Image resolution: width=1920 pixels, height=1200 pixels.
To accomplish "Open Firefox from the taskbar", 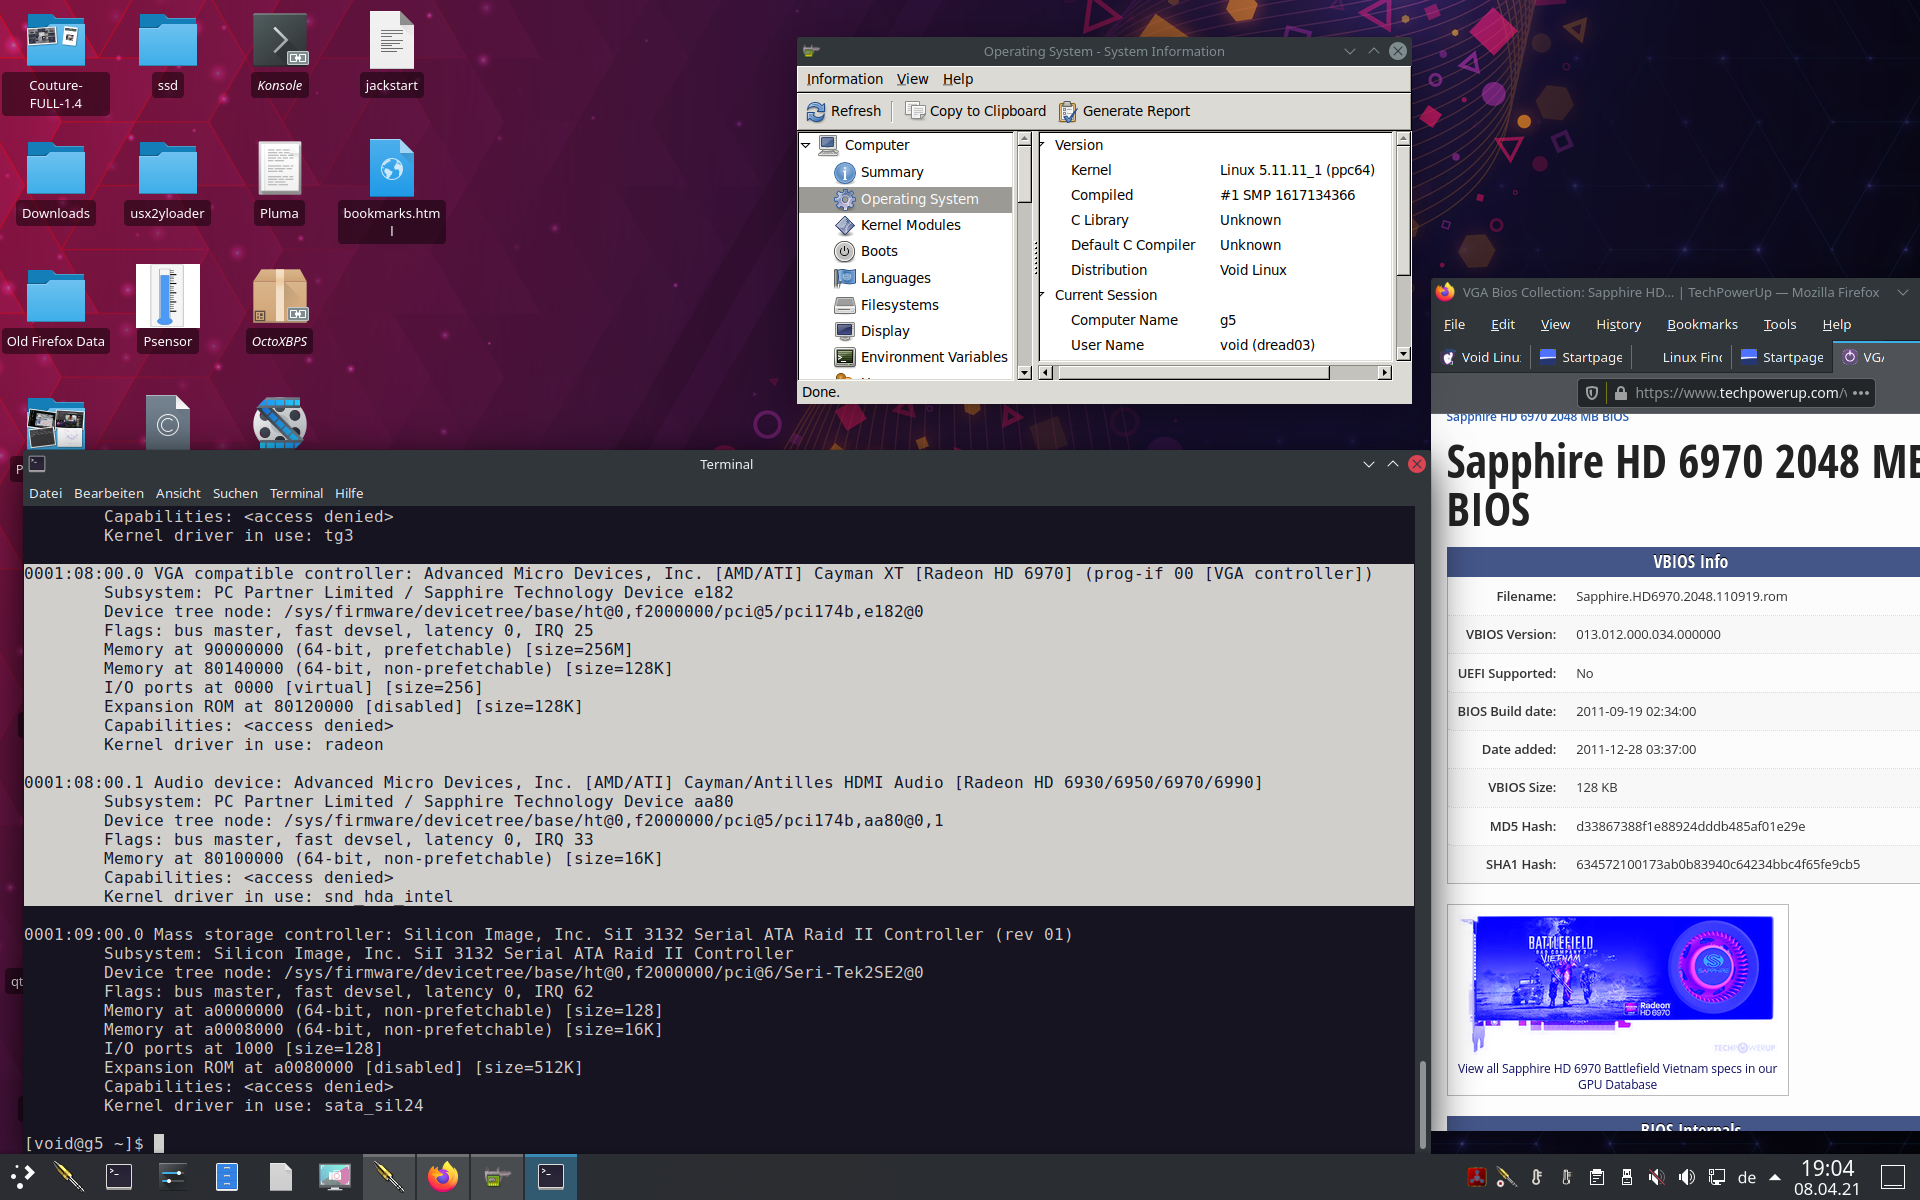I will click(x=442, y=1177).
